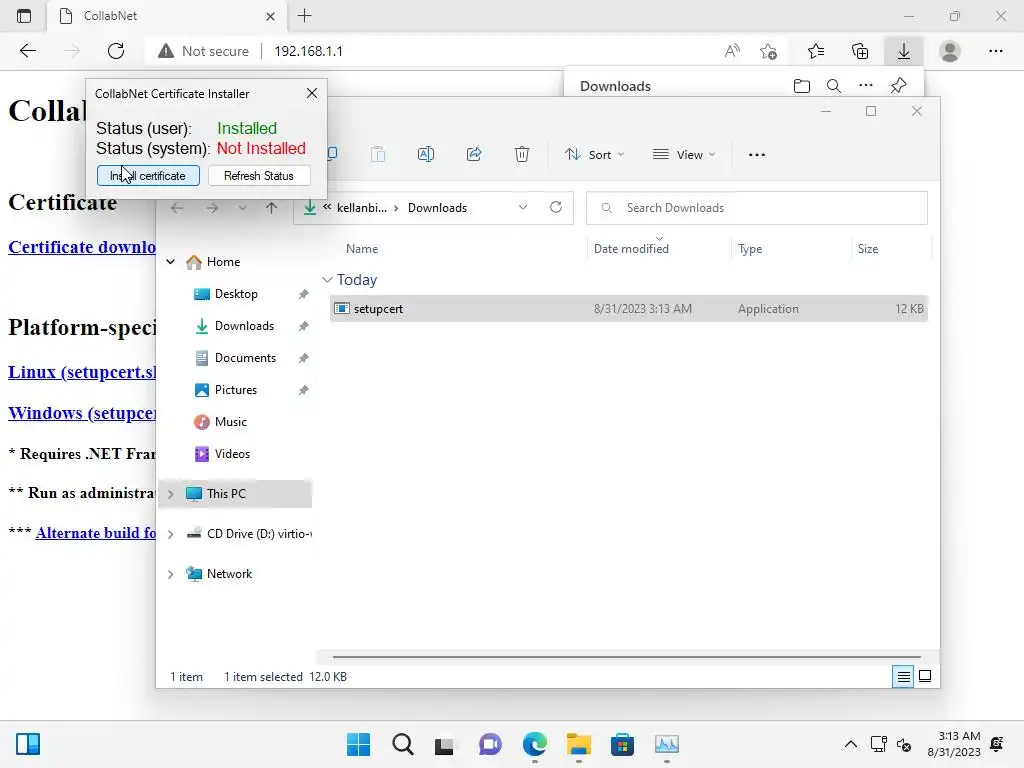Viewport: 1024px width, 768px height.
Task: Open the View dropdown in Explorer
Action: coord(684,155)
